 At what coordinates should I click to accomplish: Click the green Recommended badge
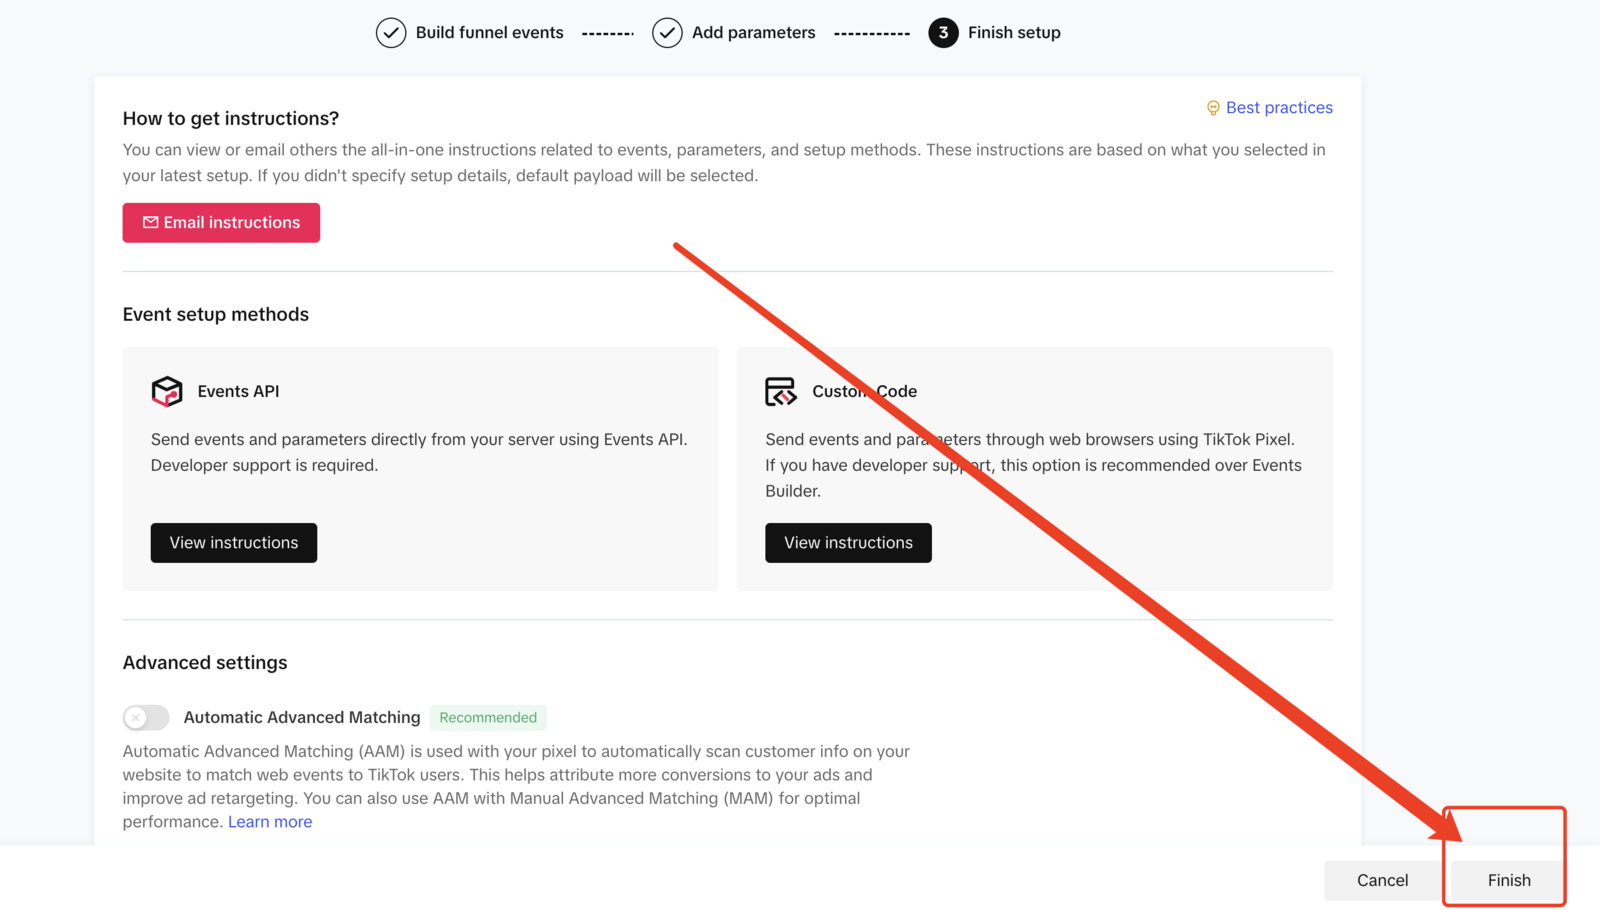tap(488, 717)
